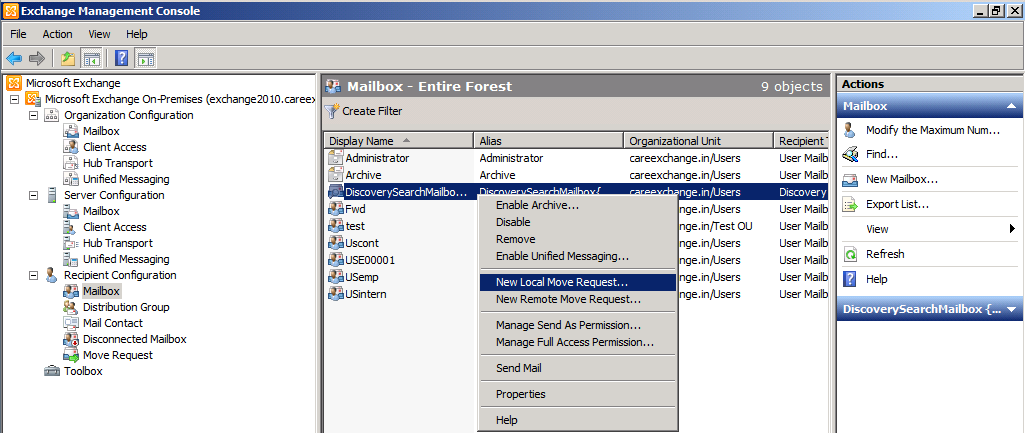Click the Organizational Unit column header

point(697,141)
